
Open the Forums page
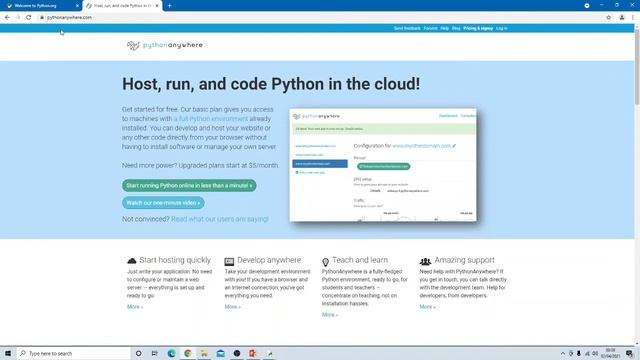pos(430,28)
